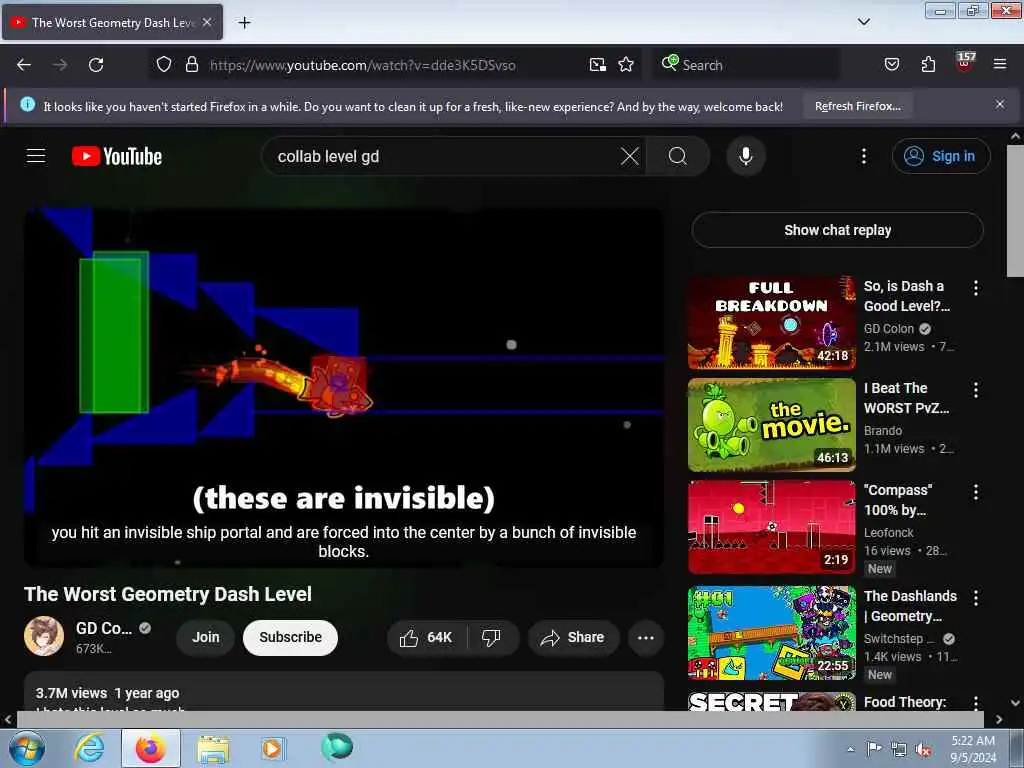Click the muted volume tray icon
The image size is (1024, 768).
[x=923, y=749]
